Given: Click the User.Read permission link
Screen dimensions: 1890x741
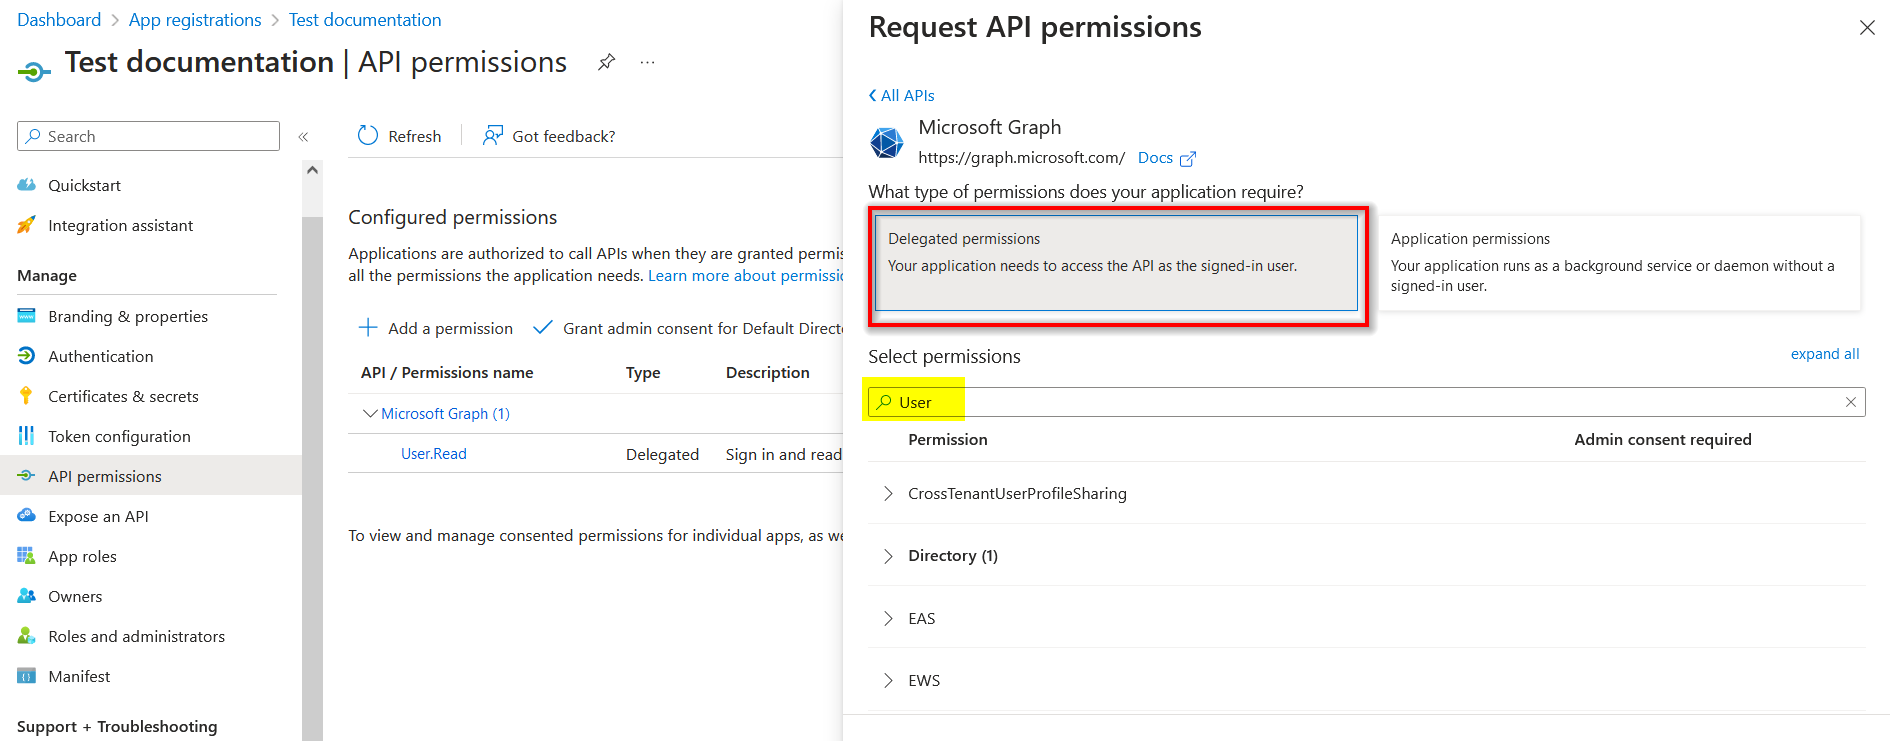Looking at the screenshot, I should point(434,454).
